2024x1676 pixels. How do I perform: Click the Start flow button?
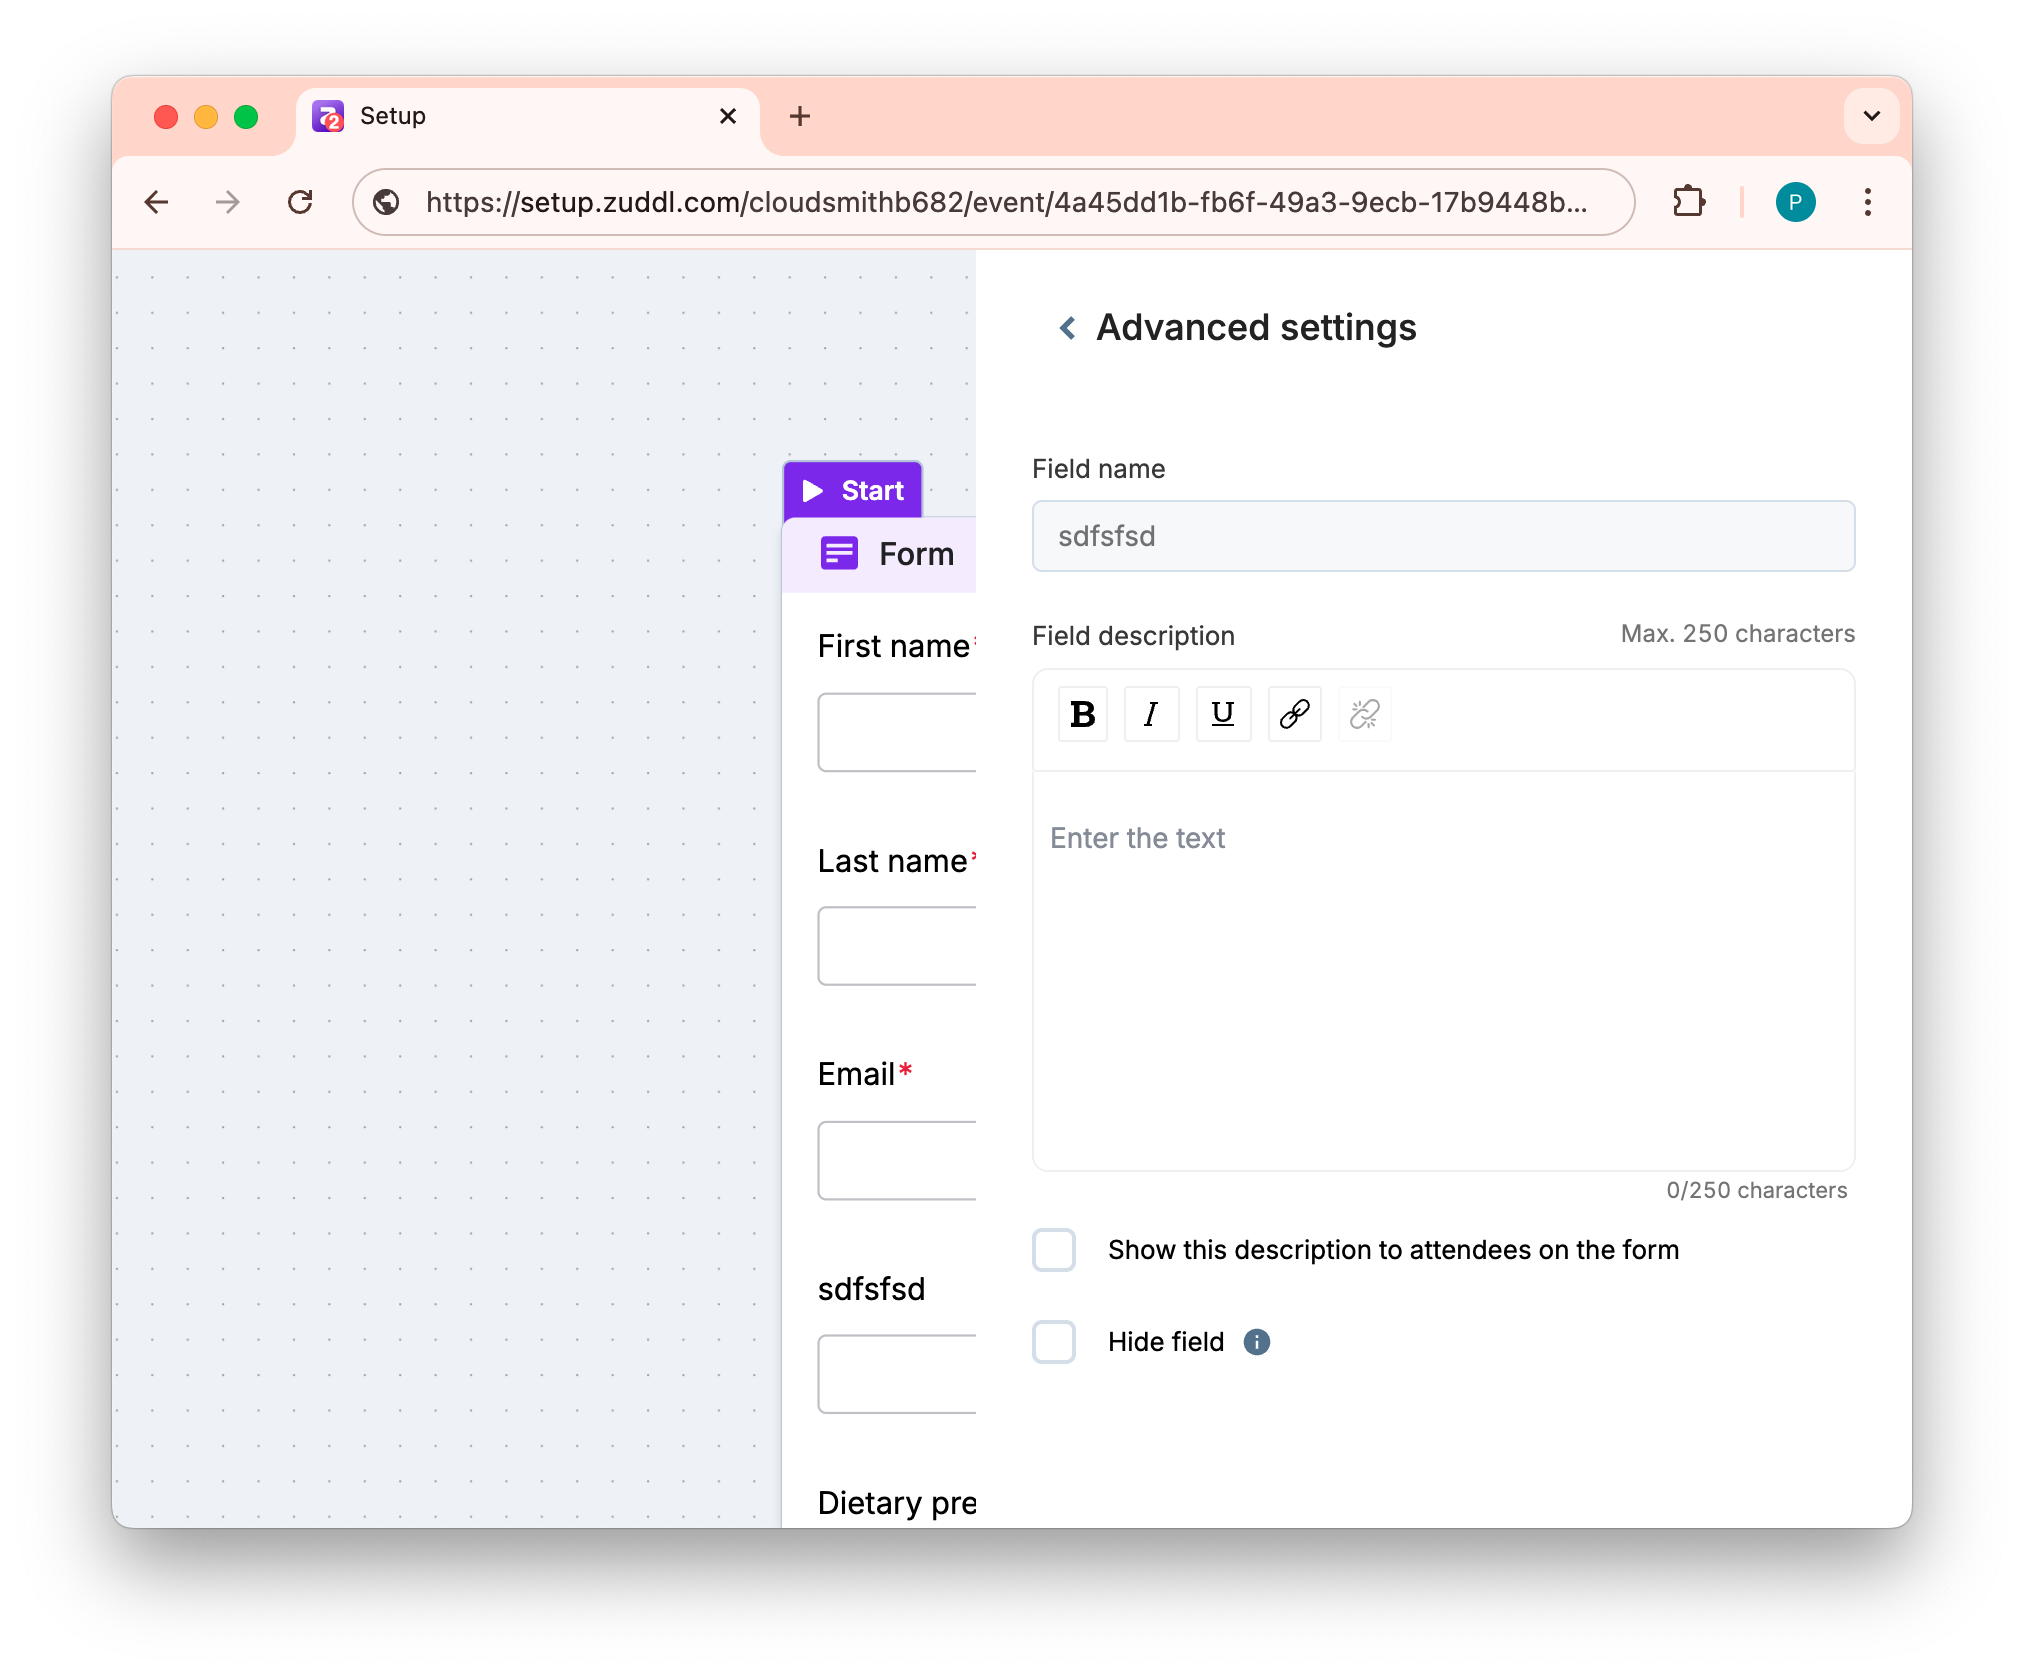853,490
